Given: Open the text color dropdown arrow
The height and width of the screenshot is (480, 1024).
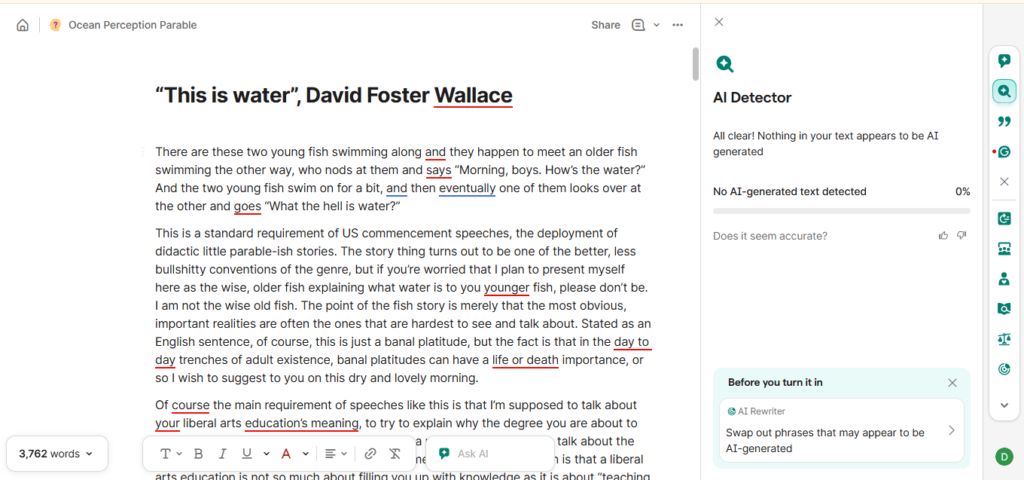Looking at the screenshot, I should tap(305, 453).
